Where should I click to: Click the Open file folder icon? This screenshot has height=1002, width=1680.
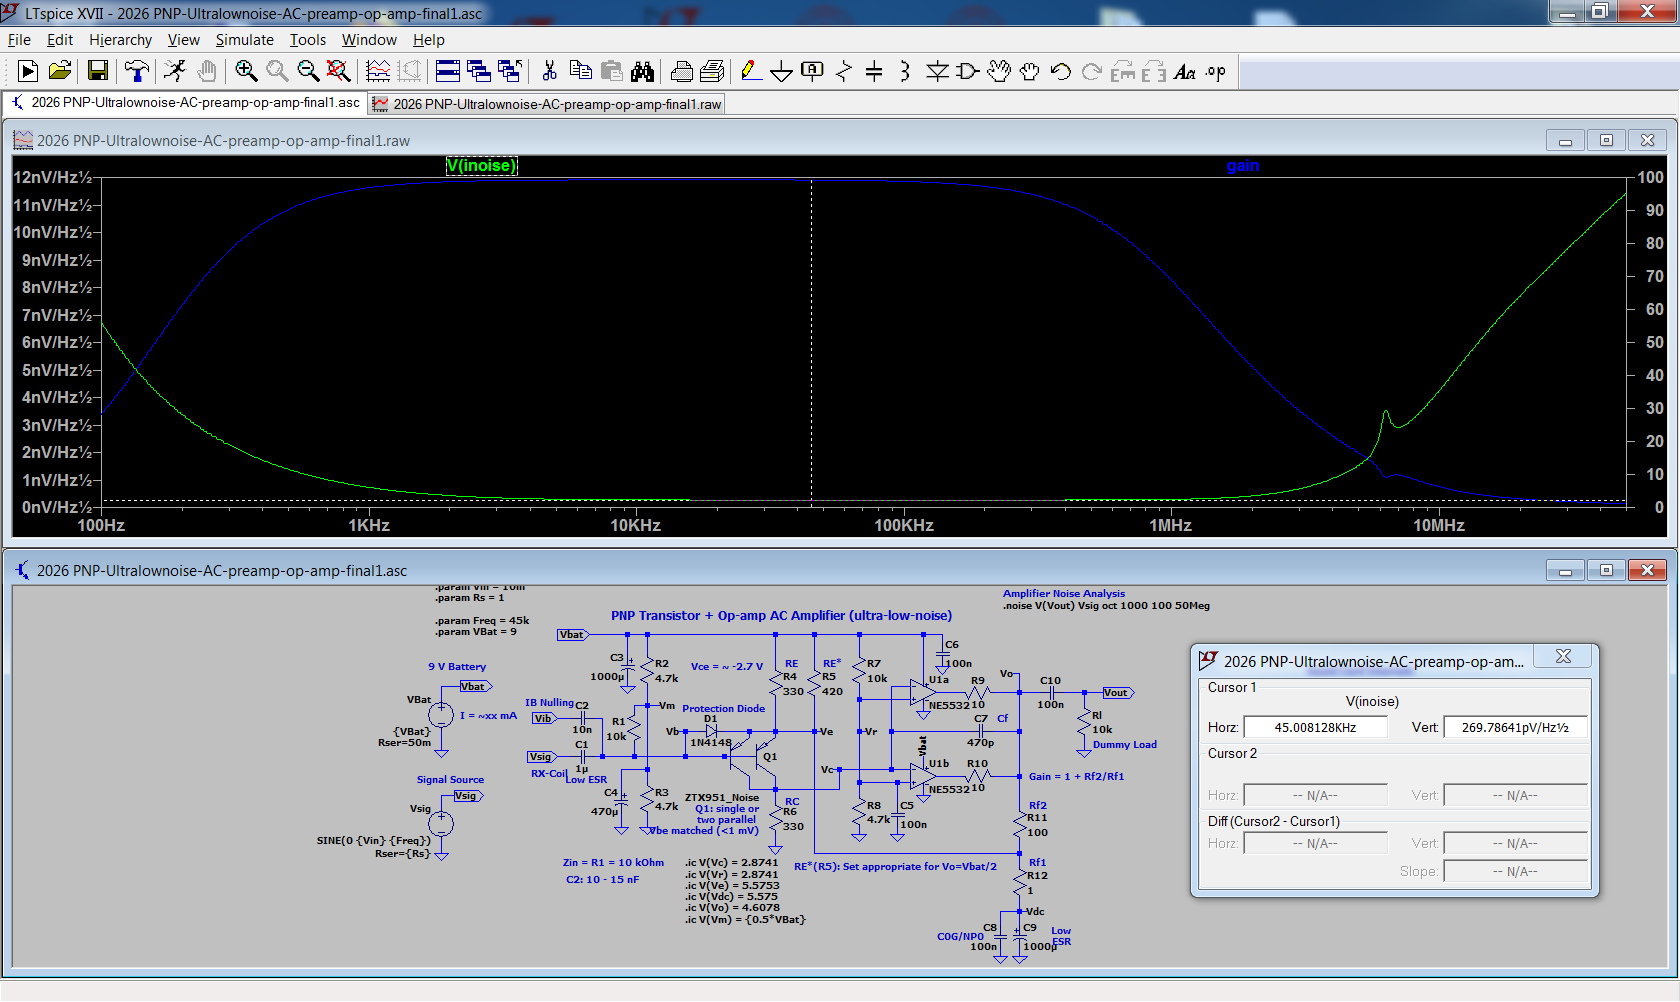(60, 71)
